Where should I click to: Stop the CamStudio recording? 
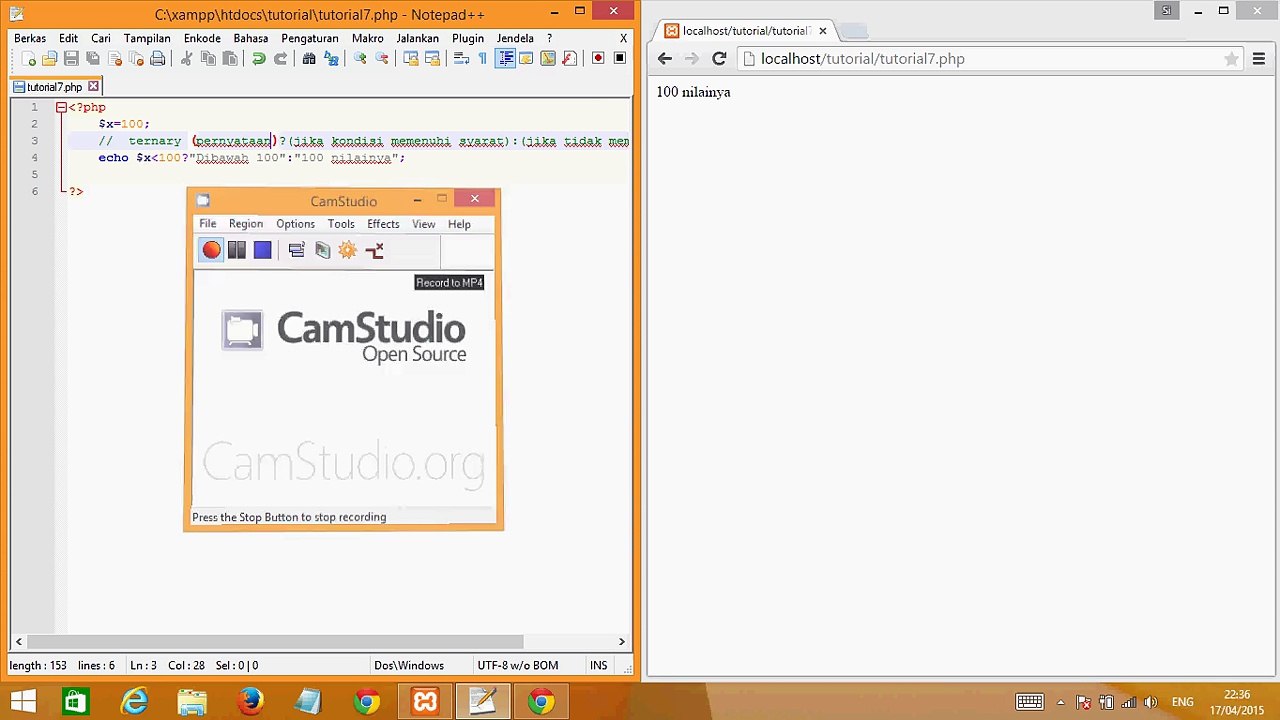point(262,250)
